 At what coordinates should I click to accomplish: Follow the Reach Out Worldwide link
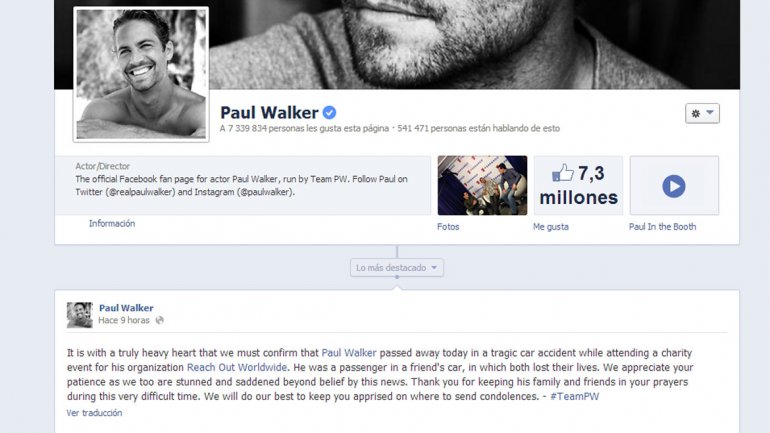coord(237,367)
